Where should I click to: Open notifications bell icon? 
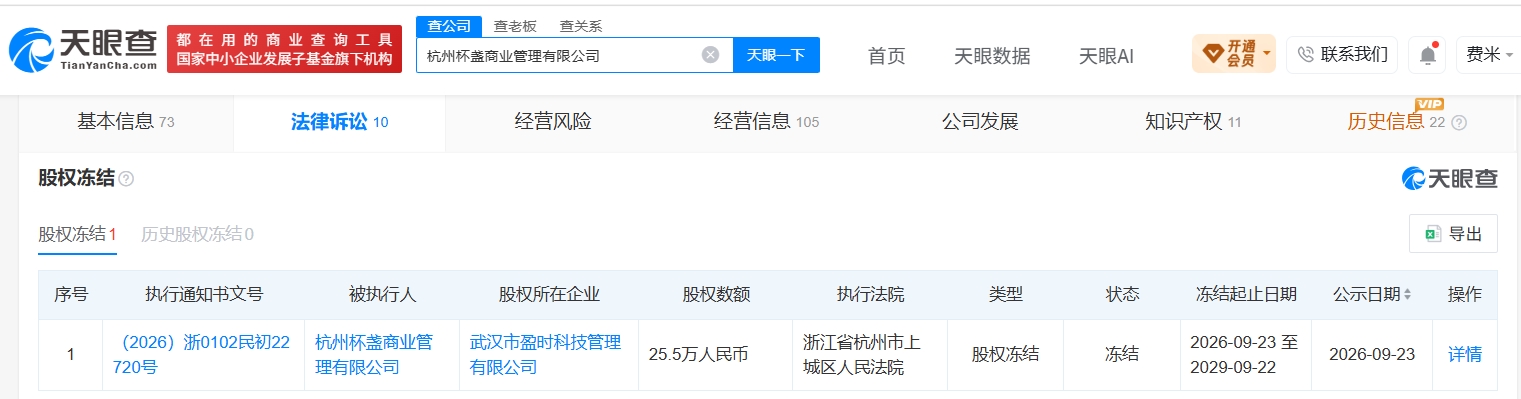(x=1428, y=55)
